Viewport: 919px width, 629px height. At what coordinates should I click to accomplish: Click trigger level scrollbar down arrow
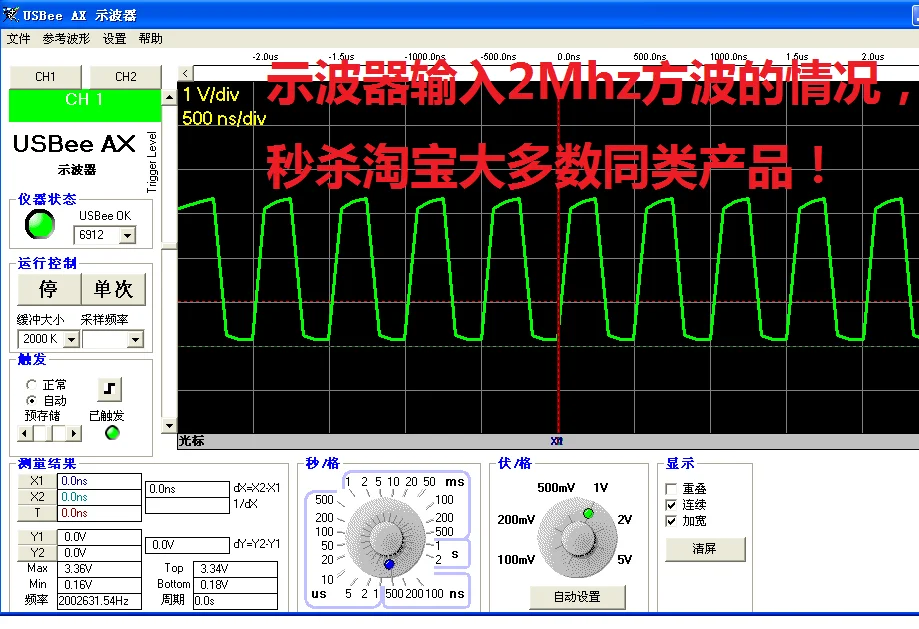pos(169,426)
